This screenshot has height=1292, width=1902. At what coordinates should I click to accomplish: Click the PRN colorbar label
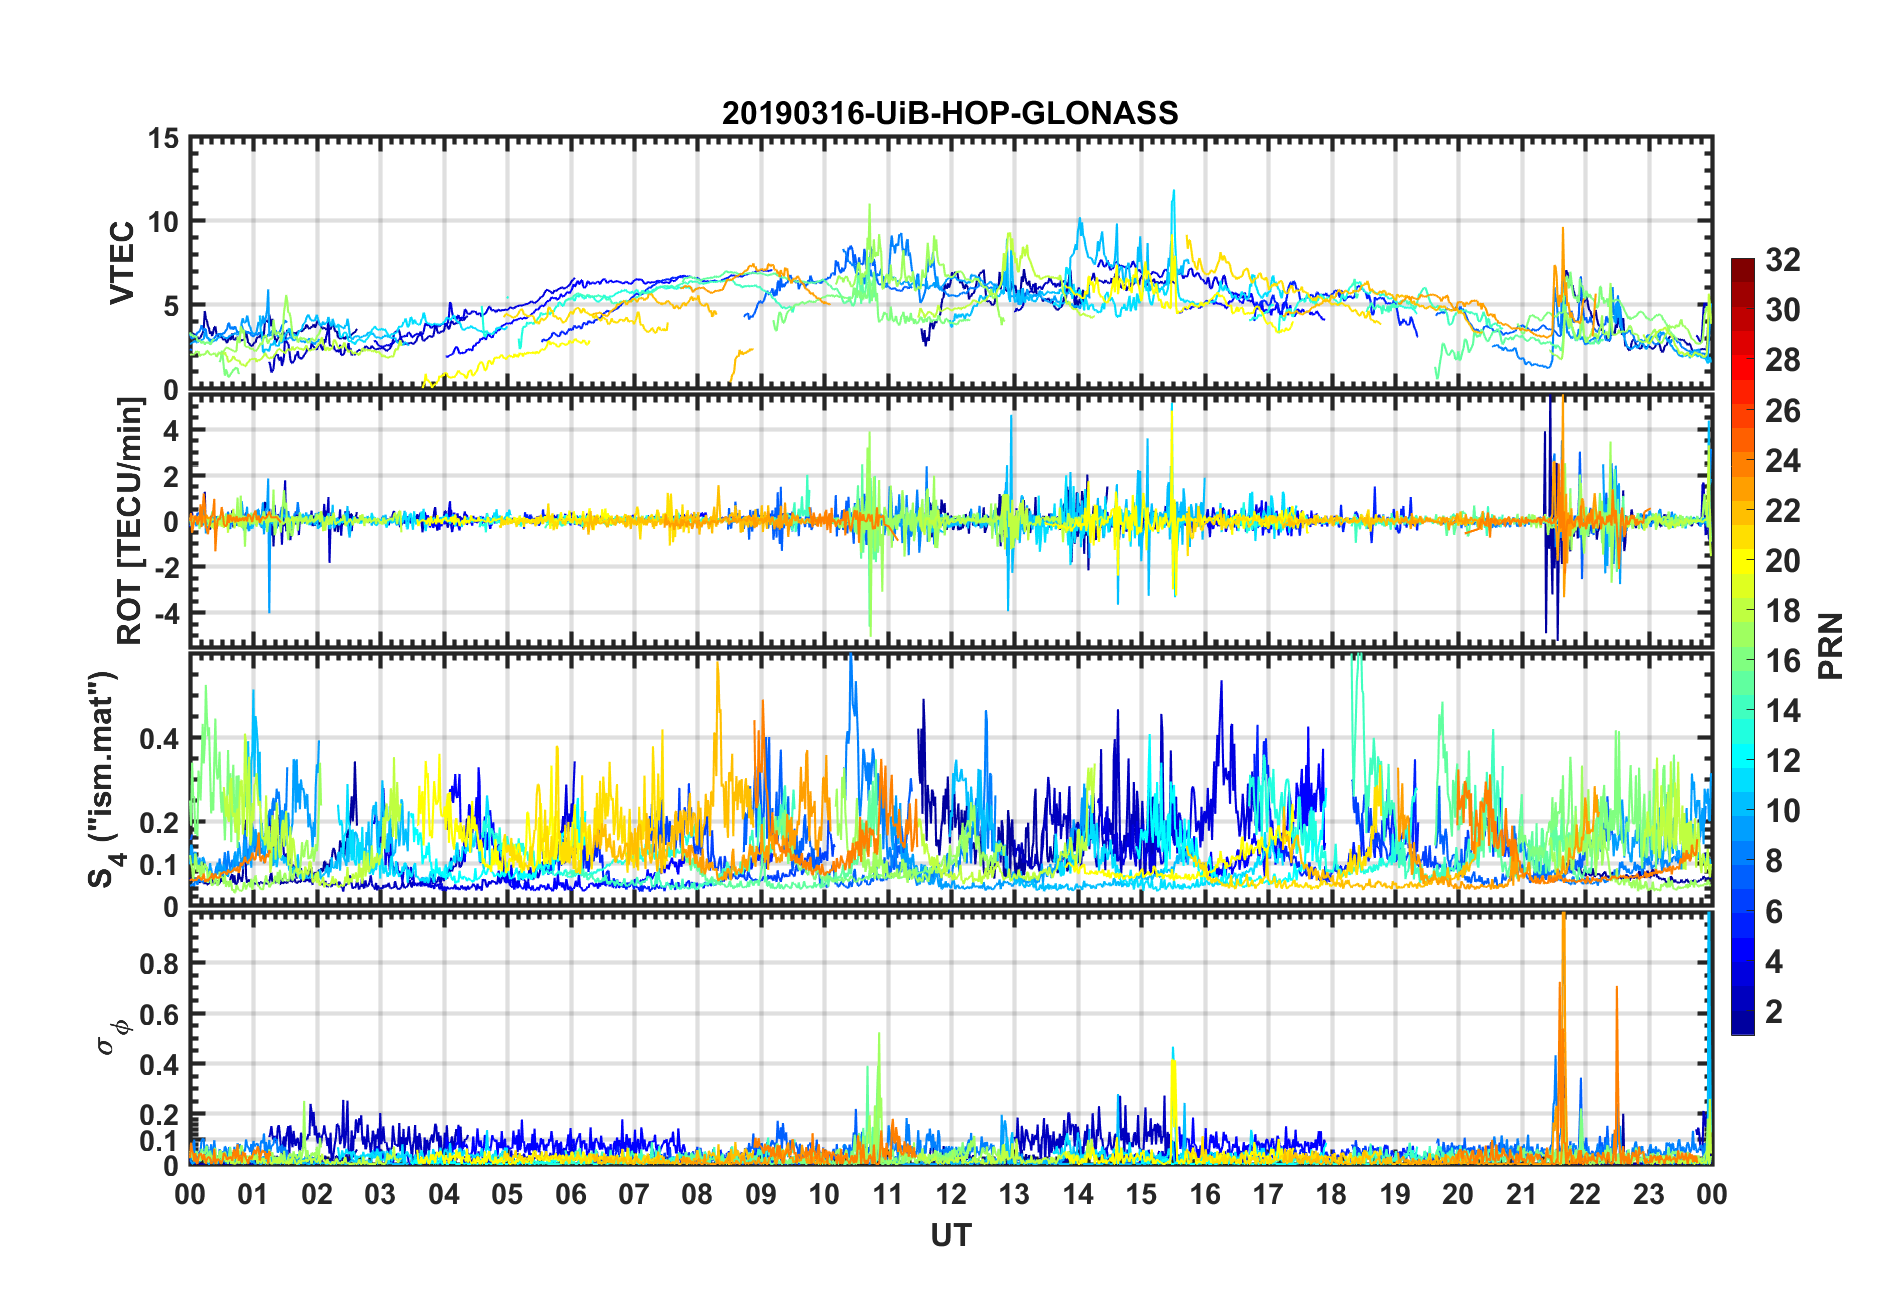[x=1830, y=646]
